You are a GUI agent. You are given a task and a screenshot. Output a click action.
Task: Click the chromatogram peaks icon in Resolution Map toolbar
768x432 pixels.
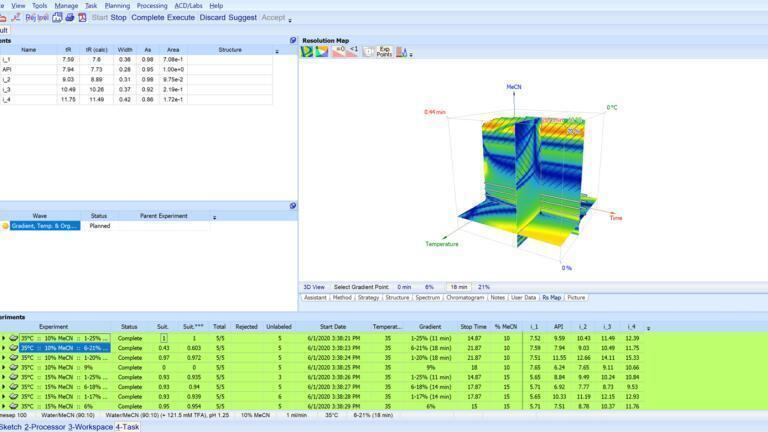[x=402, y=51]
